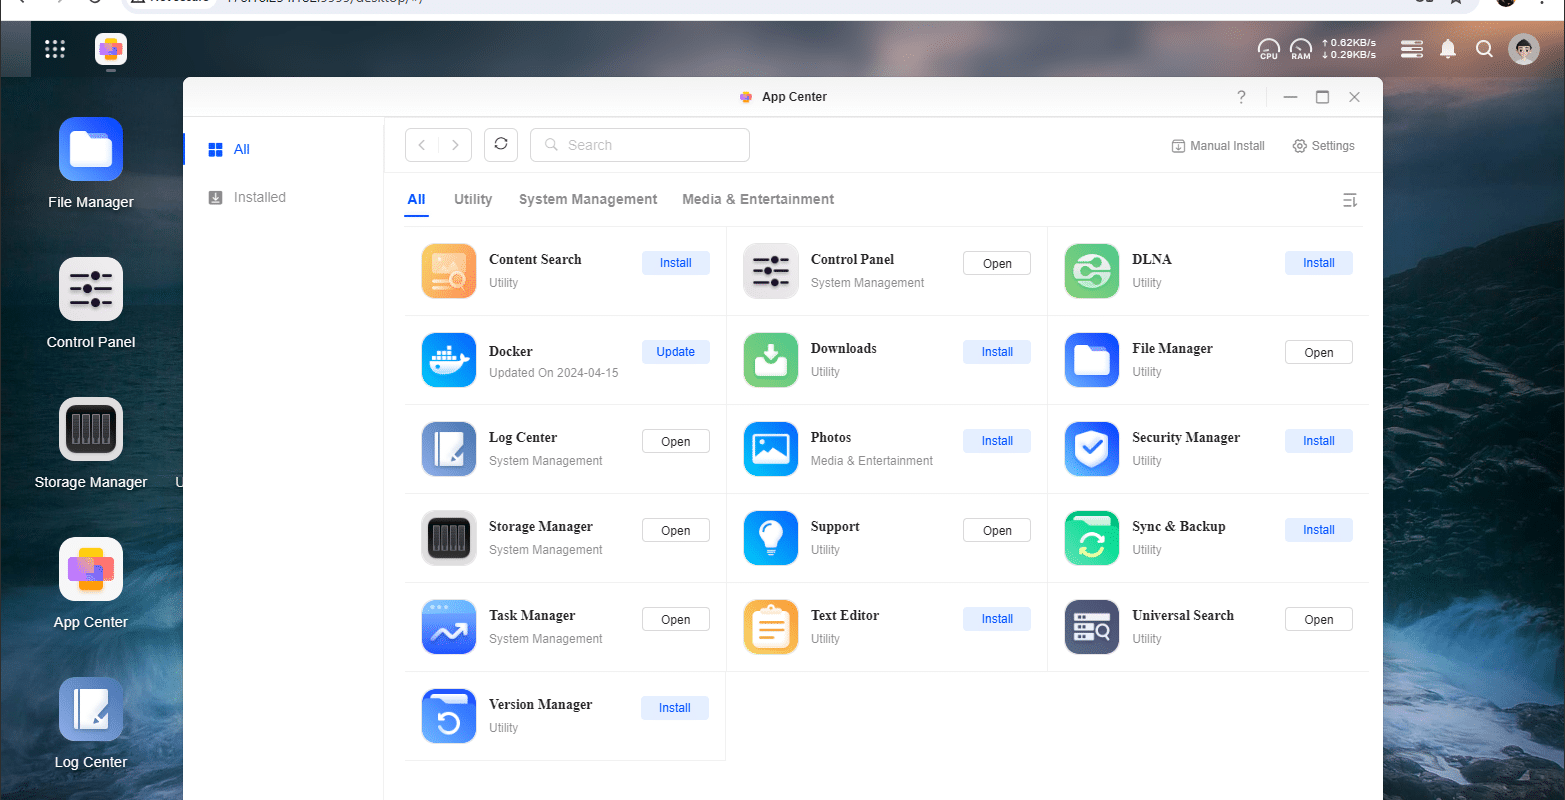Click the App Center icon in top taskbar
The image size is (1565, 800).
111,49
